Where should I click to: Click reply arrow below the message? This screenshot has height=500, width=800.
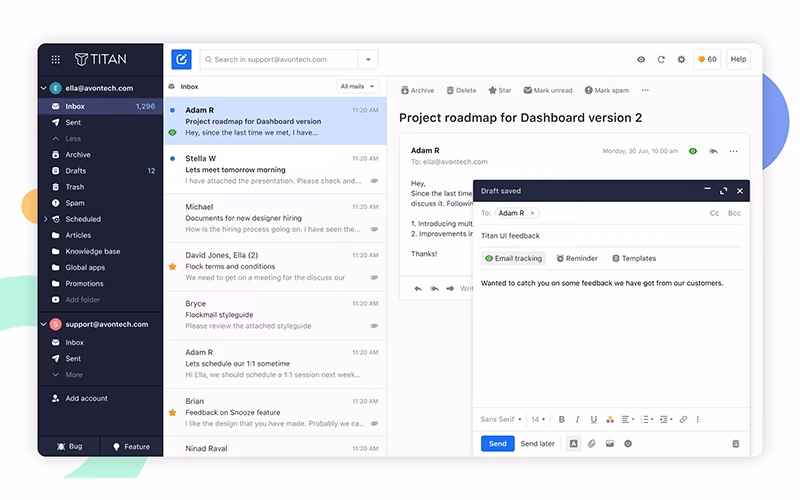point(418,289)
